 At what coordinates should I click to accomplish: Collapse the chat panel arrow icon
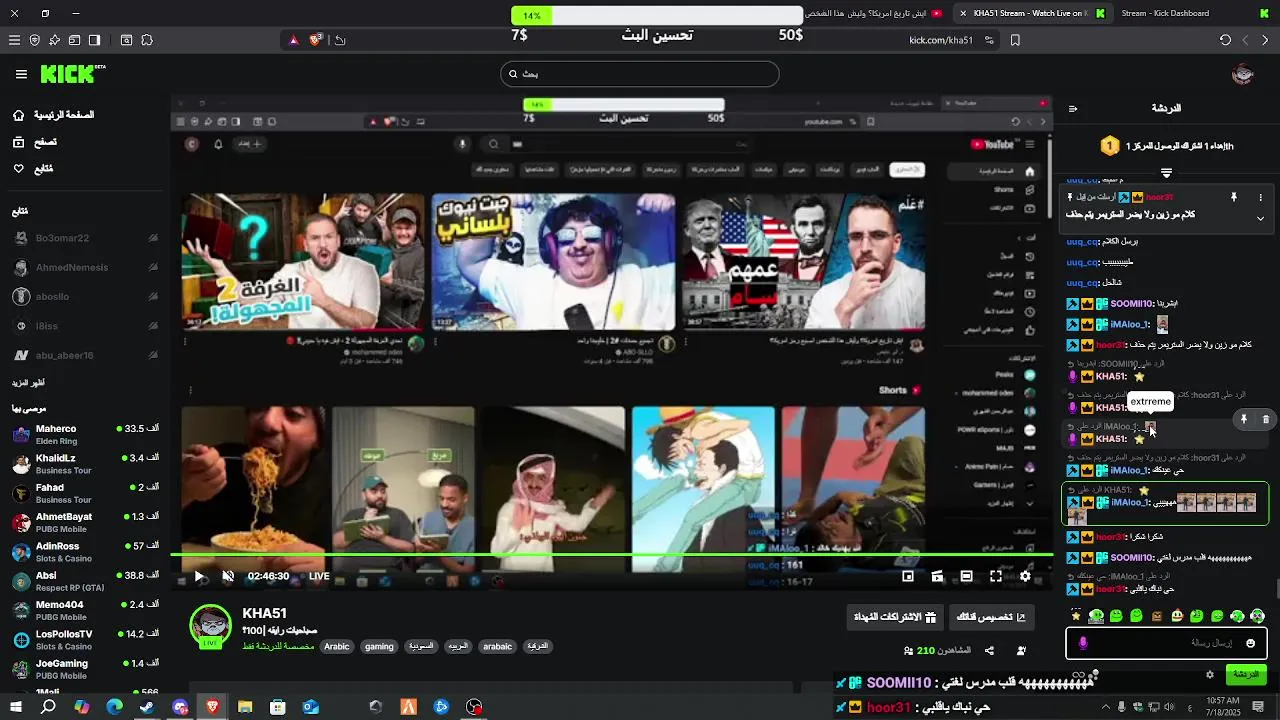(x=1072, y=108)
